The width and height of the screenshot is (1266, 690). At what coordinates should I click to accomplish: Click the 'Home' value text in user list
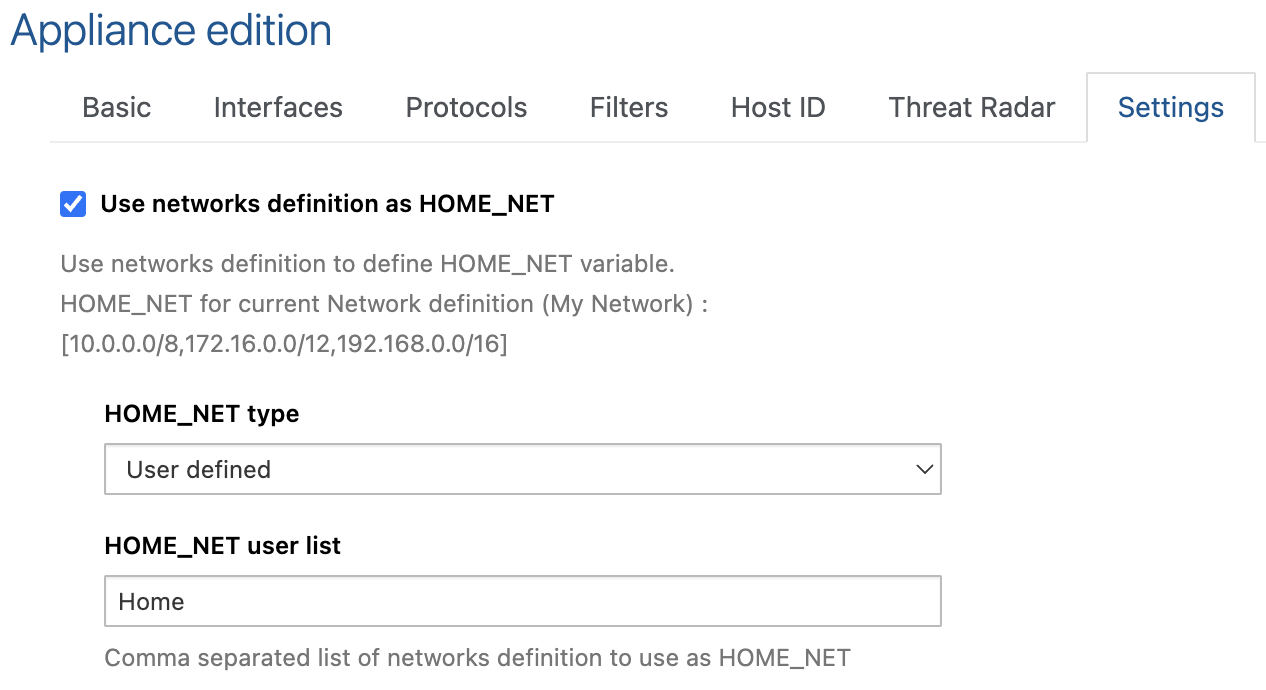coord(152,601)
